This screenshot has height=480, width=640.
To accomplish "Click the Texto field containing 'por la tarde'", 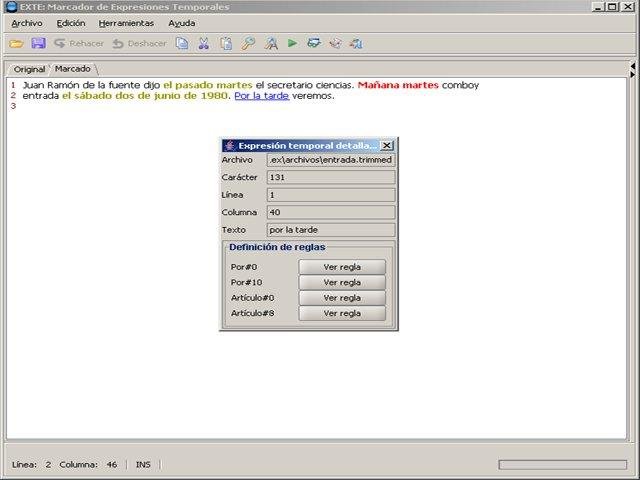I will (330, 230).
